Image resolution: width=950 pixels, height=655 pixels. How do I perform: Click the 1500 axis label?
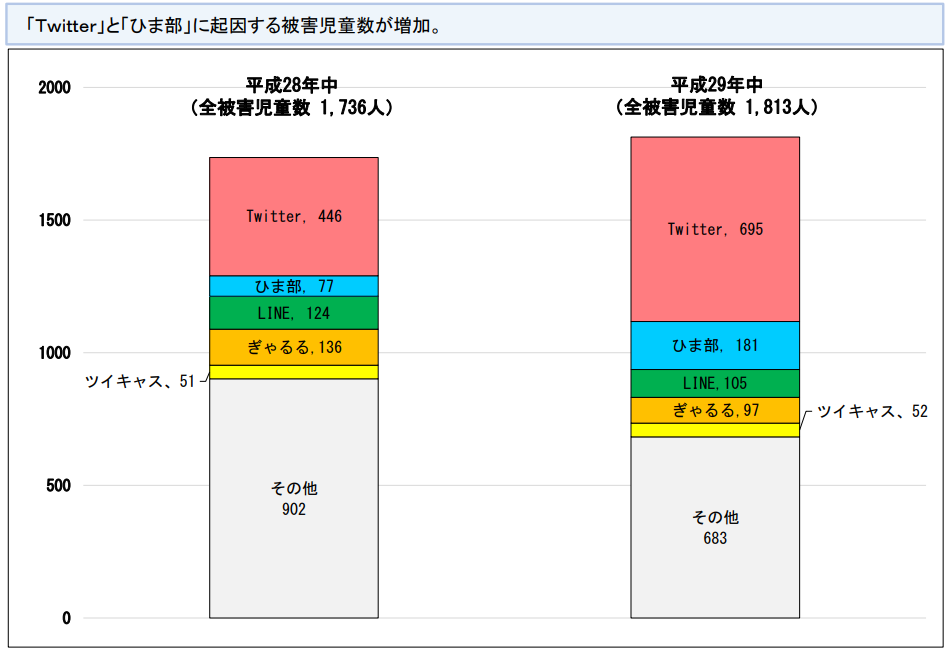[x=55, y=220]
